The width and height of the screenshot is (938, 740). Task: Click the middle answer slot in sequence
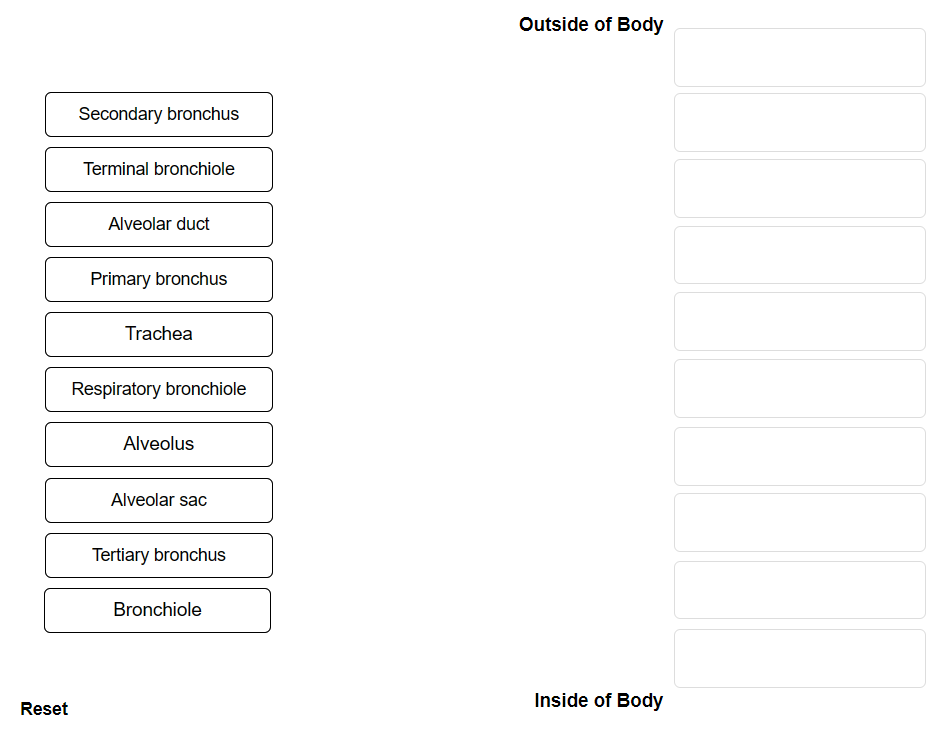(799, 321)
